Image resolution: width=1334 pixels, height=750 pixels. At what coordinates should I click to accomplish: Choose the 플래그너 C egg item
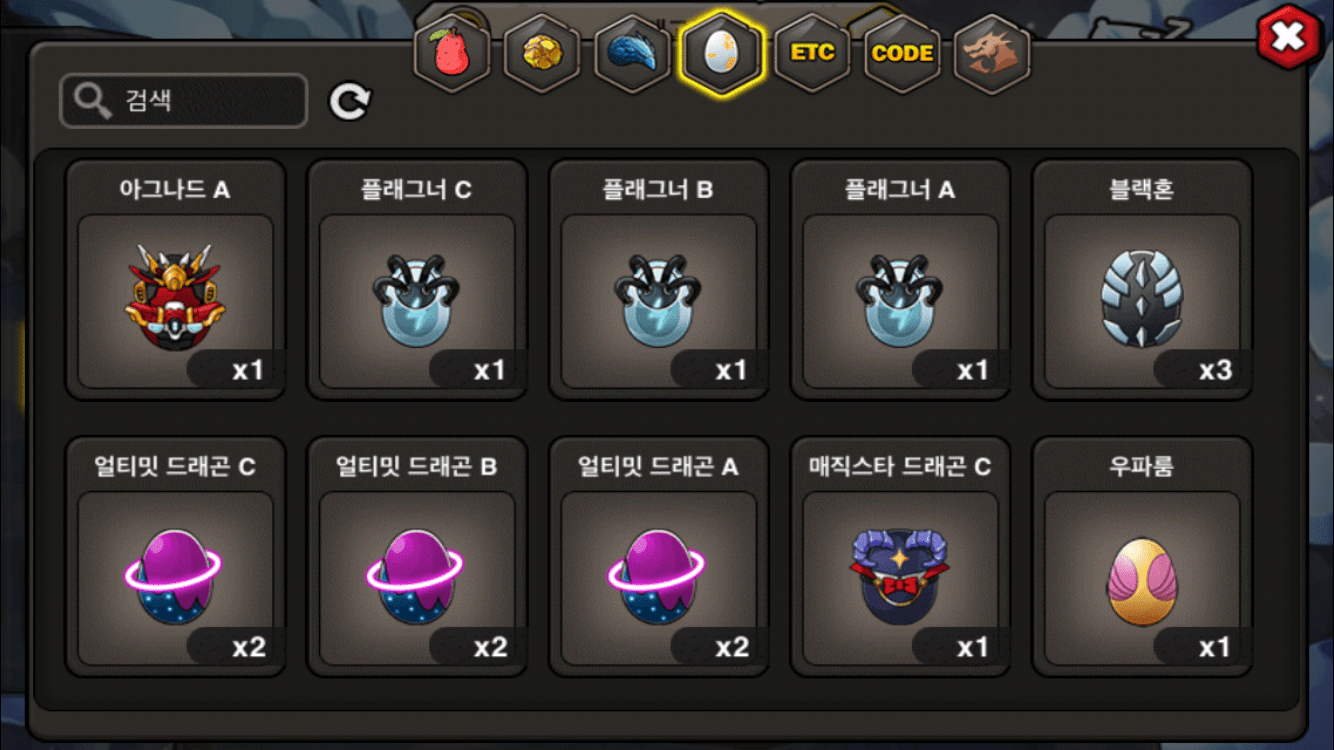coord(417,279)
